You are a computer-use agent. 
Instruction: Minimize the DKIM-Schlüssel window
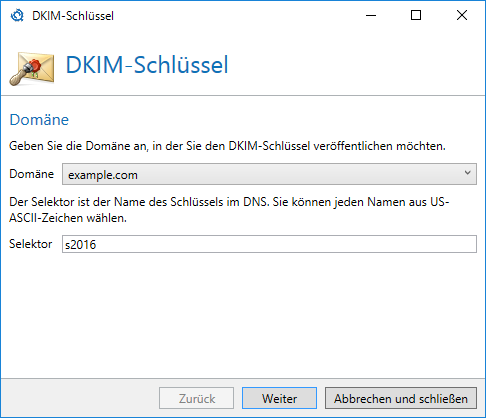pyautogui.click(x=371, y=15)
